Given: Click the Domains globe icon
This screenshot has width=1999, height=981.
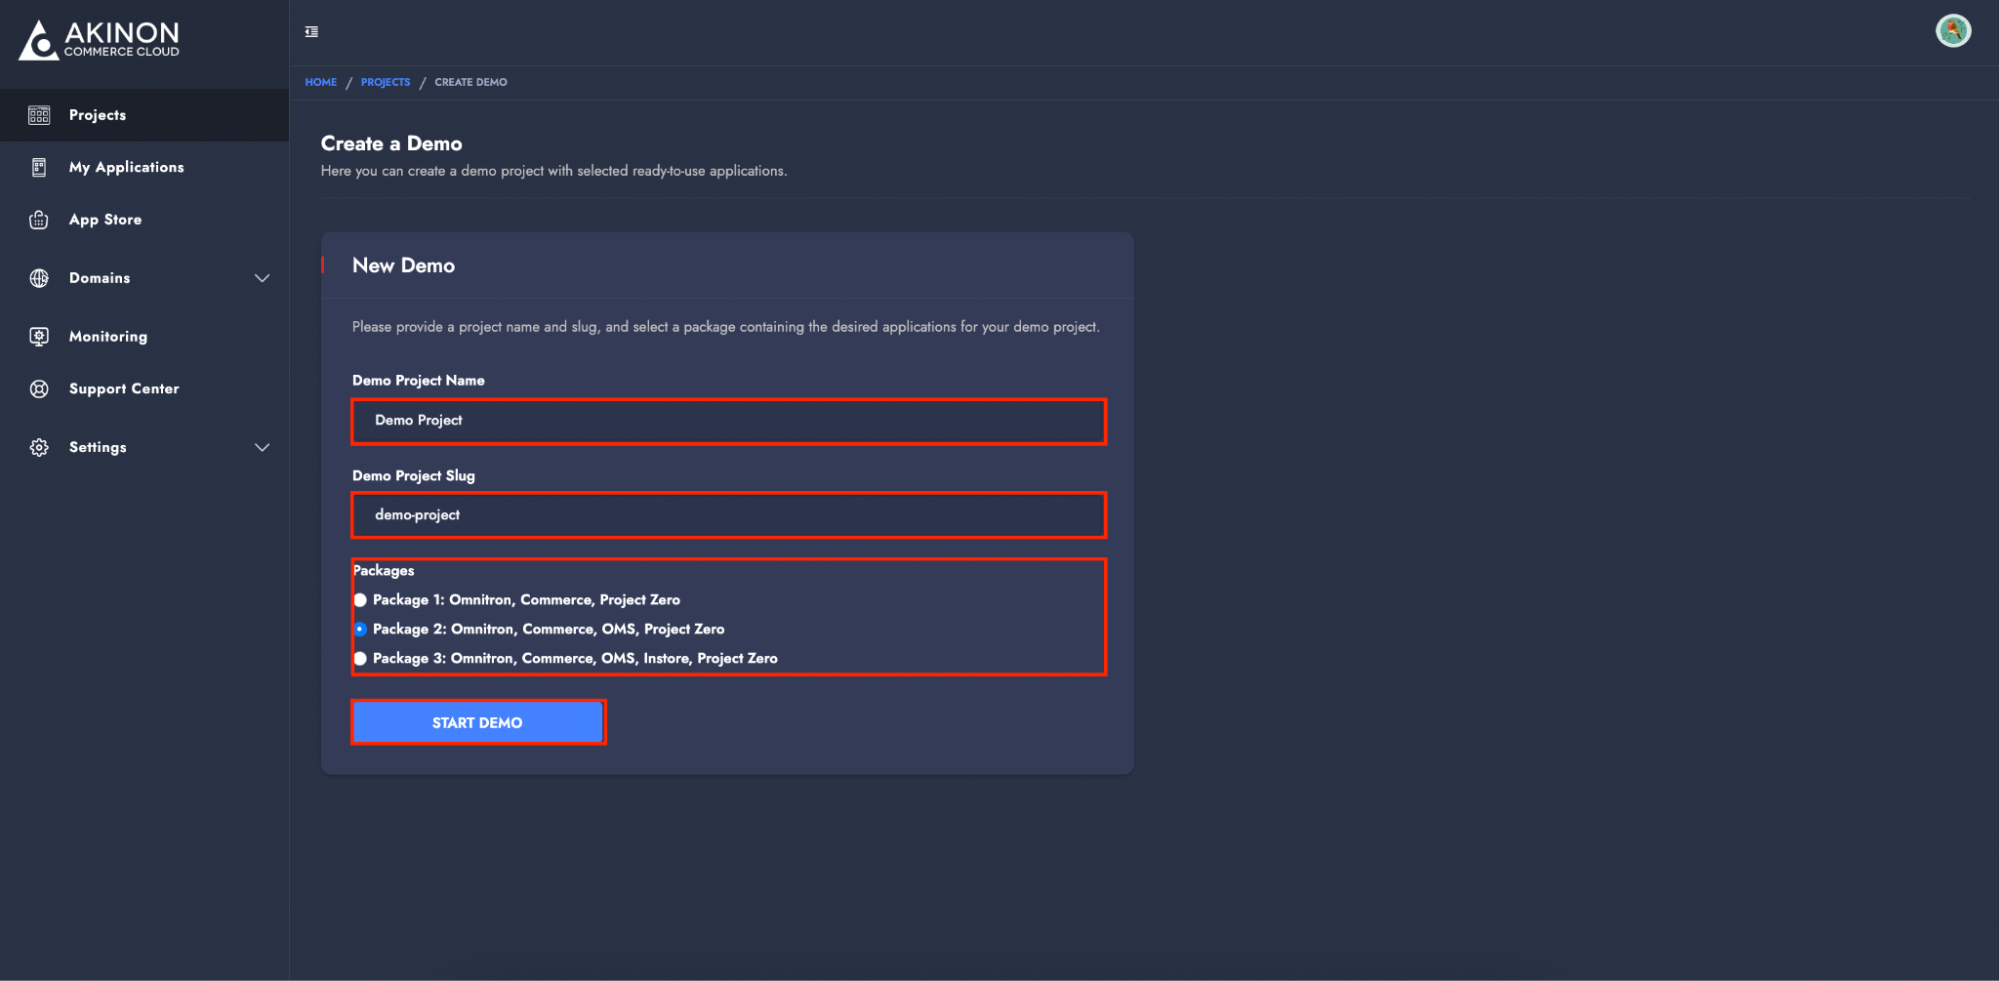Looking at the screenshot, I should tap(39, 278).
